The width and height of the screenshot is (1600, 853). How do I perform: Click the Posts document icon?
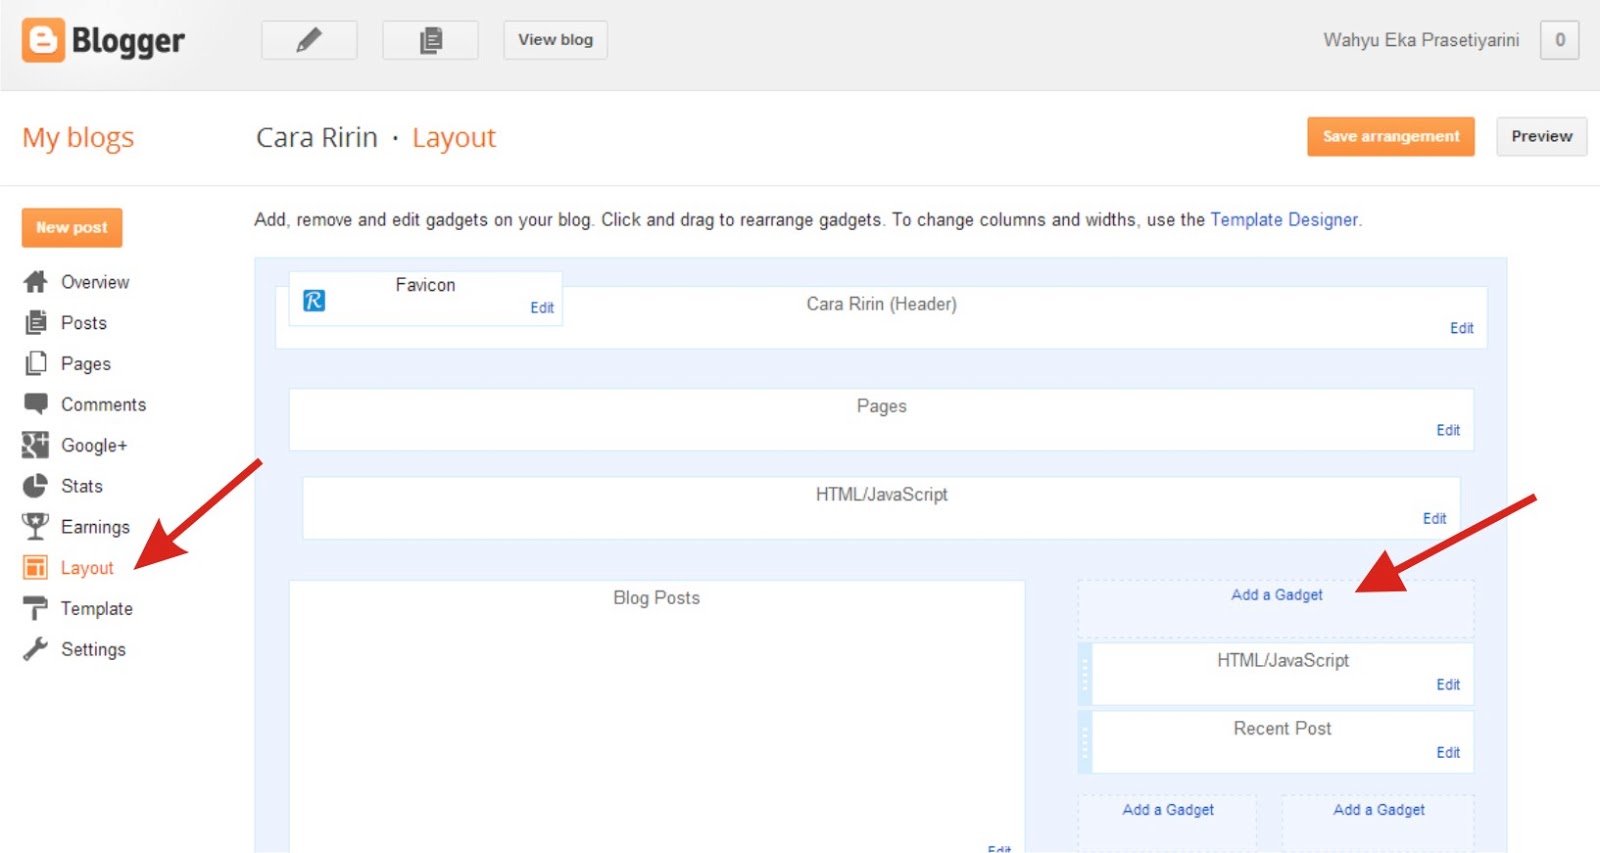[x=35, y=323]
